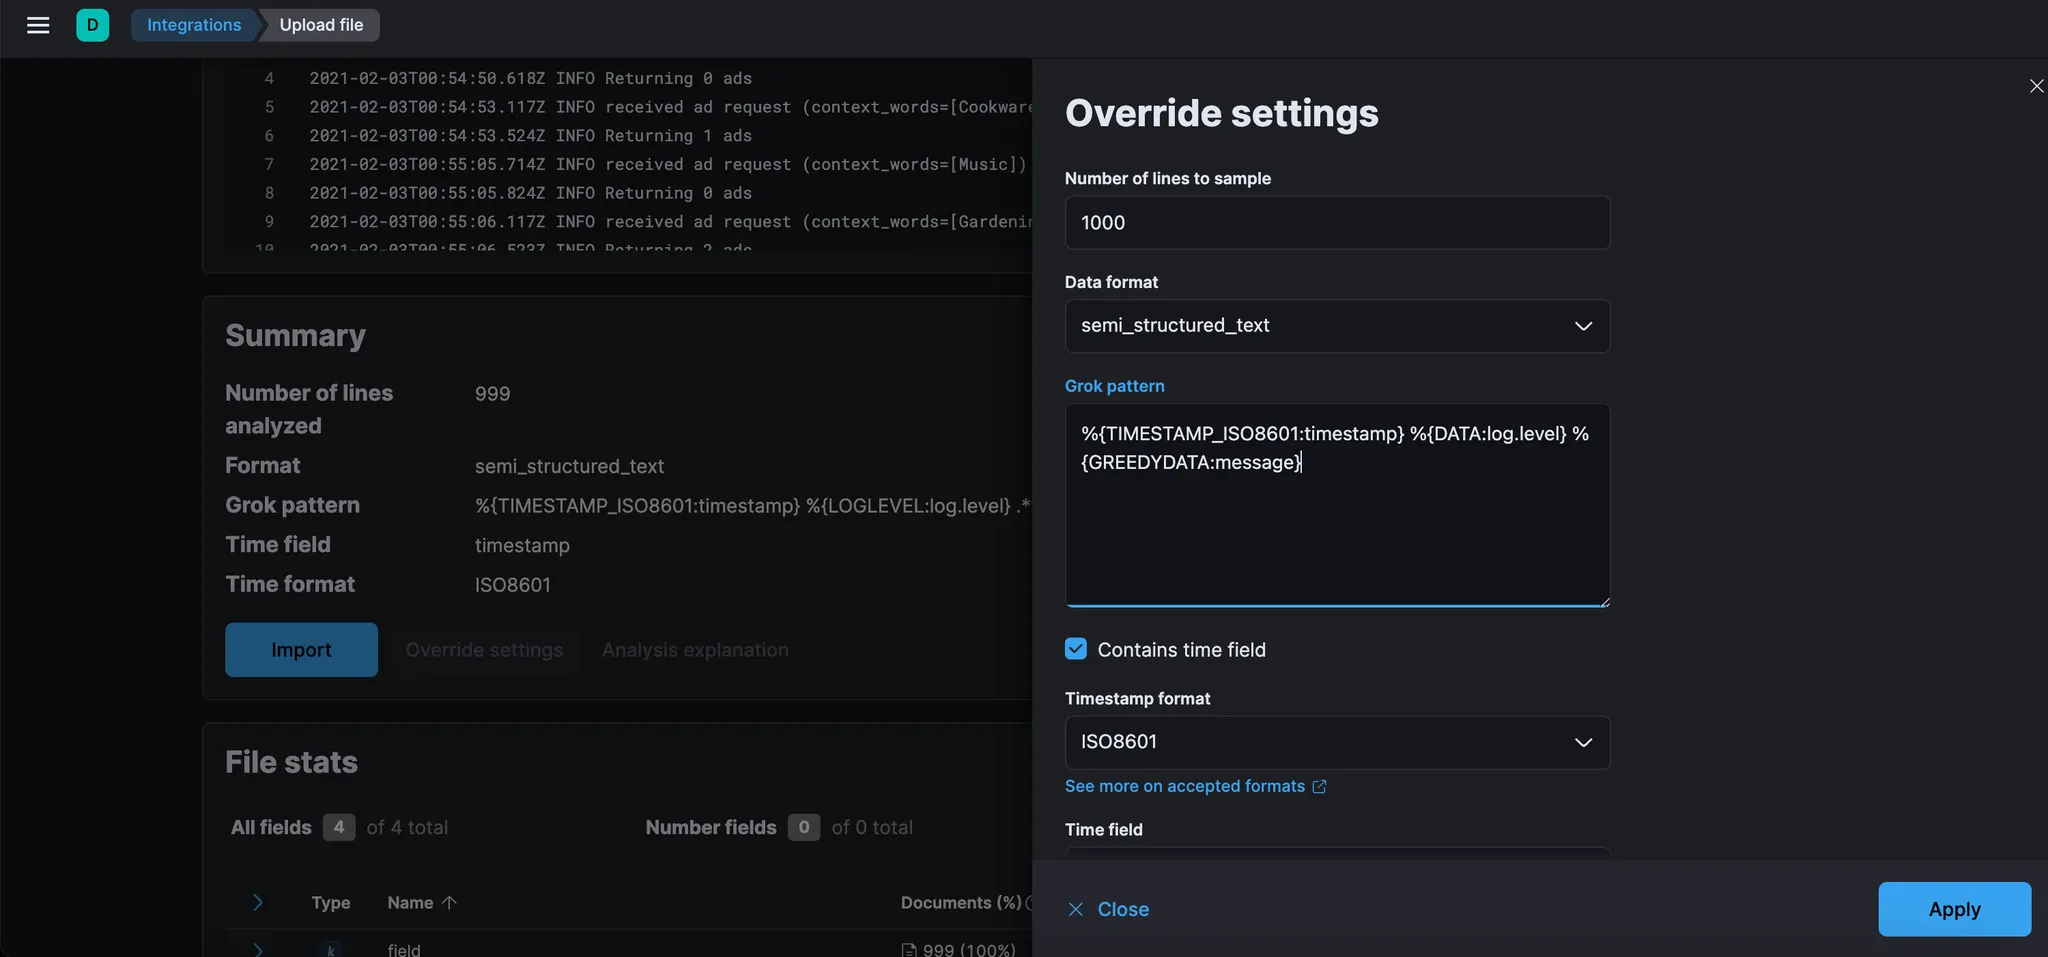
Task: Go to the Integrations breadcrumb
Action: click(194, 25)
